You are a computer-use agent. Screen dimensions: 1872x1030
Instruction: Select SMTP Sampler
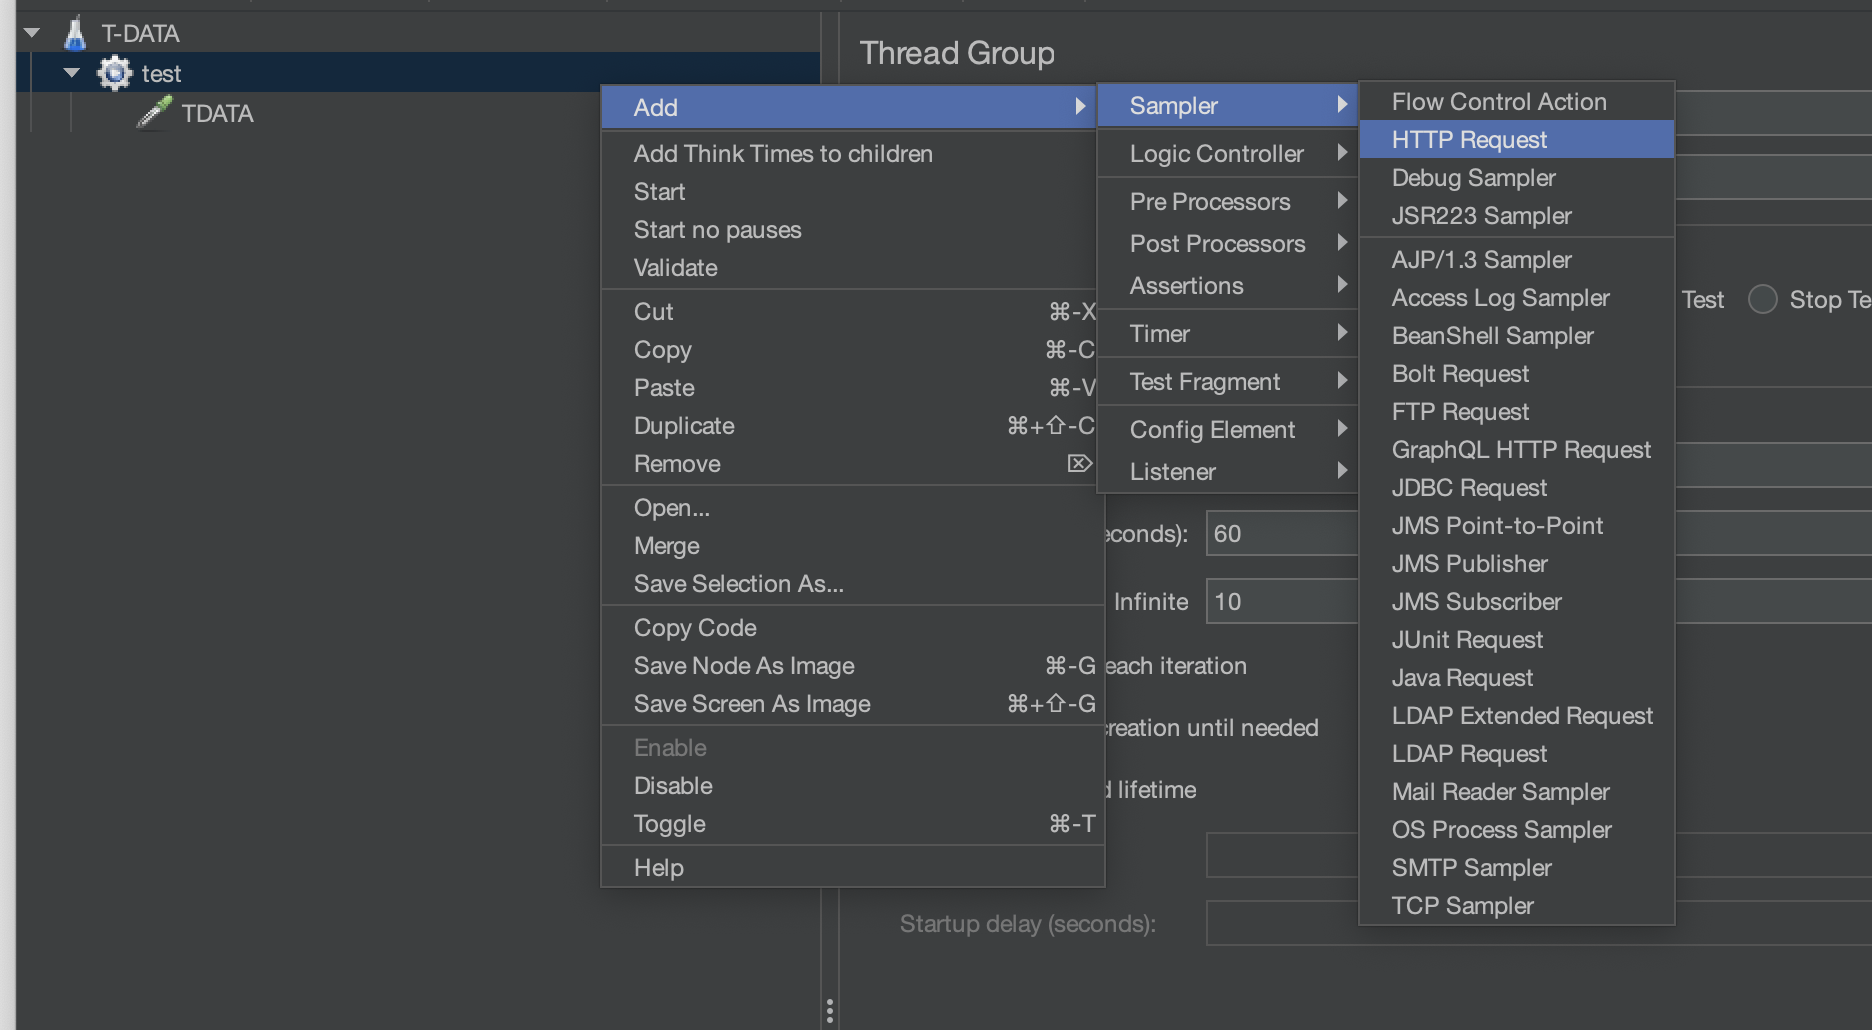(x=1517, y=867)
